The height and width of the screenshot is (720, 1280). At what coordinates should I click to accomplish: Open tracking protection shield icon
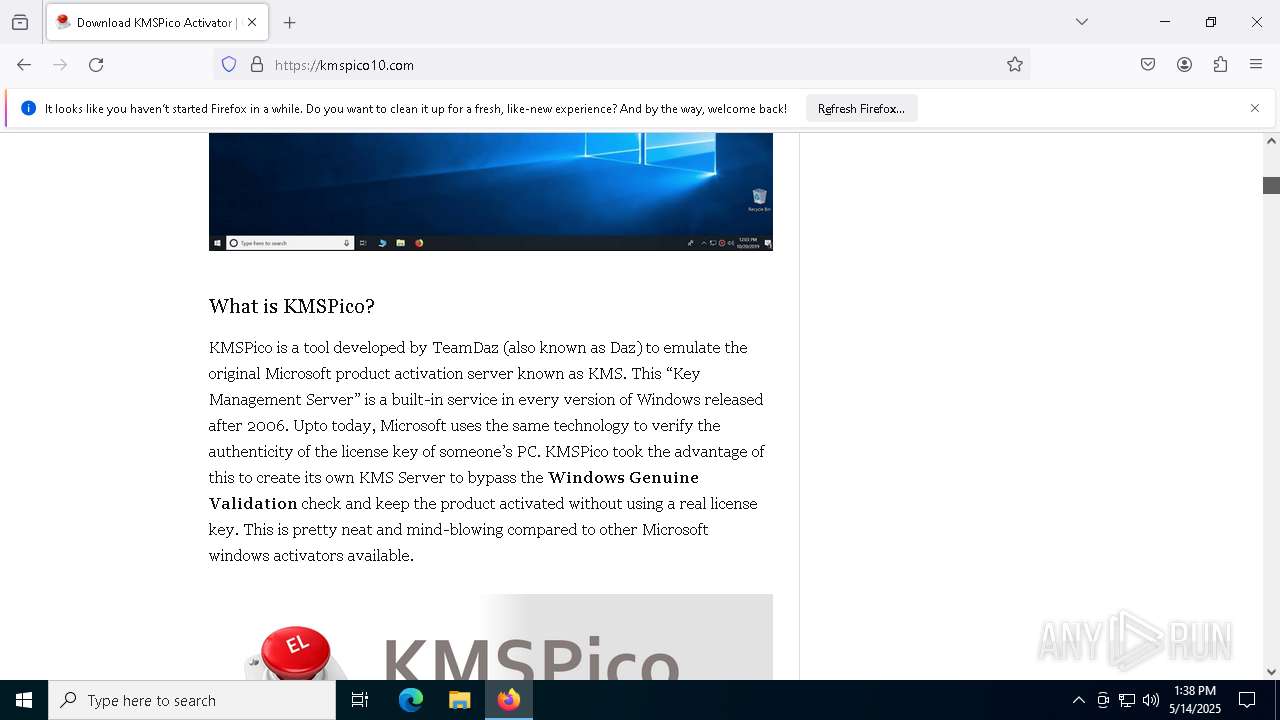[229, 64]
